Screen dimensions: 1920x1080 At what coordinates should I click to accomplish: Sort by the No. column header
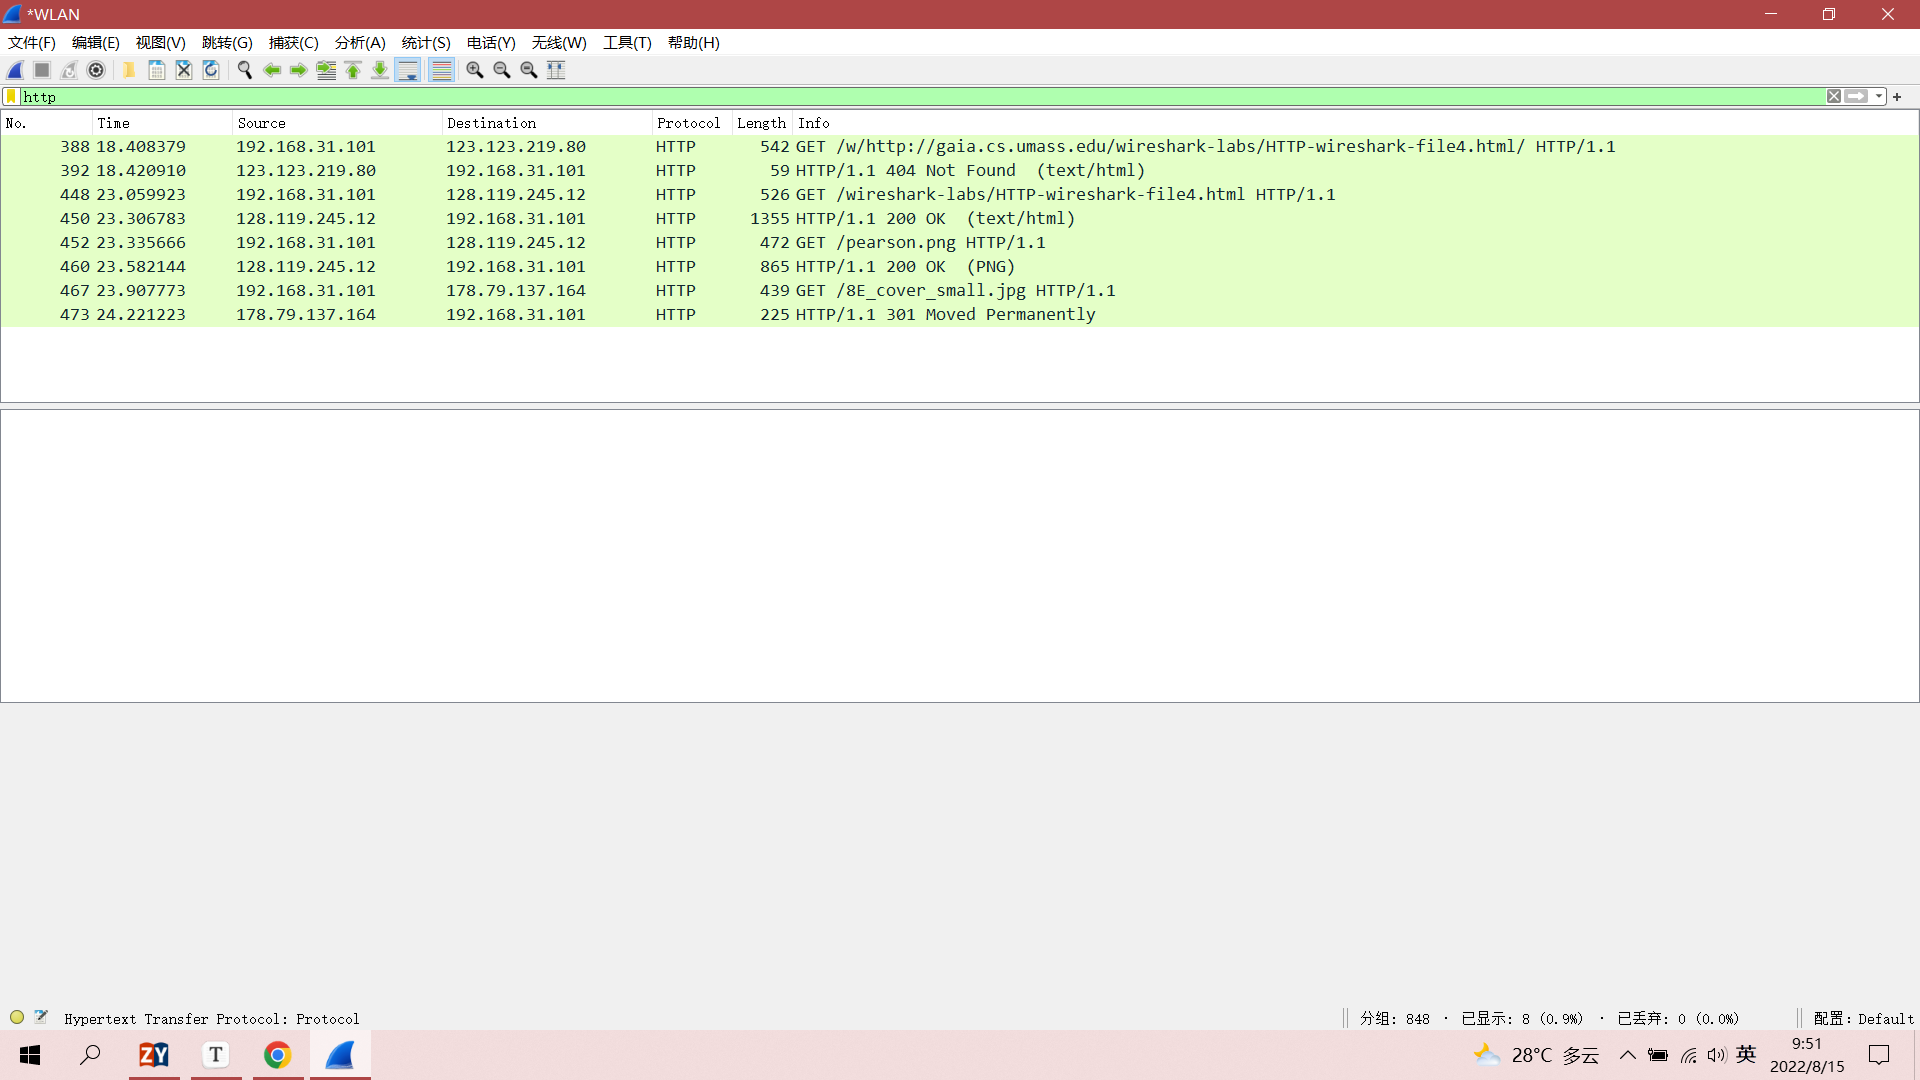47,123
